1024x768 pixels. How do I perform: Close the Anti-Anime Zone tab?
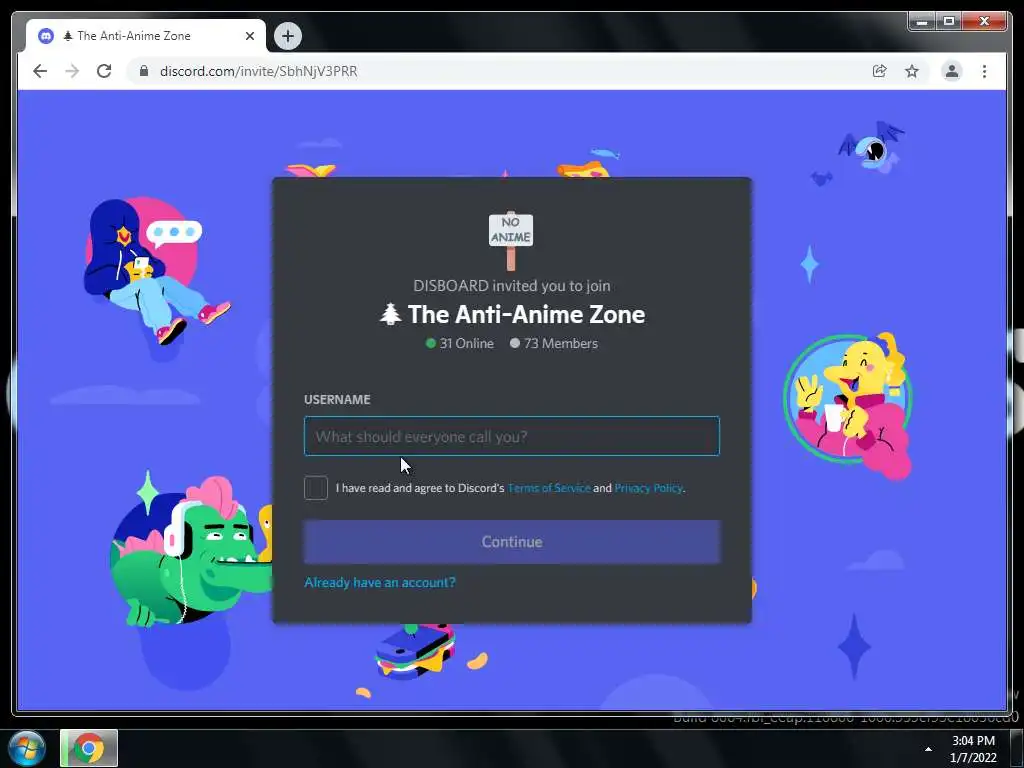tap(249, 36)
